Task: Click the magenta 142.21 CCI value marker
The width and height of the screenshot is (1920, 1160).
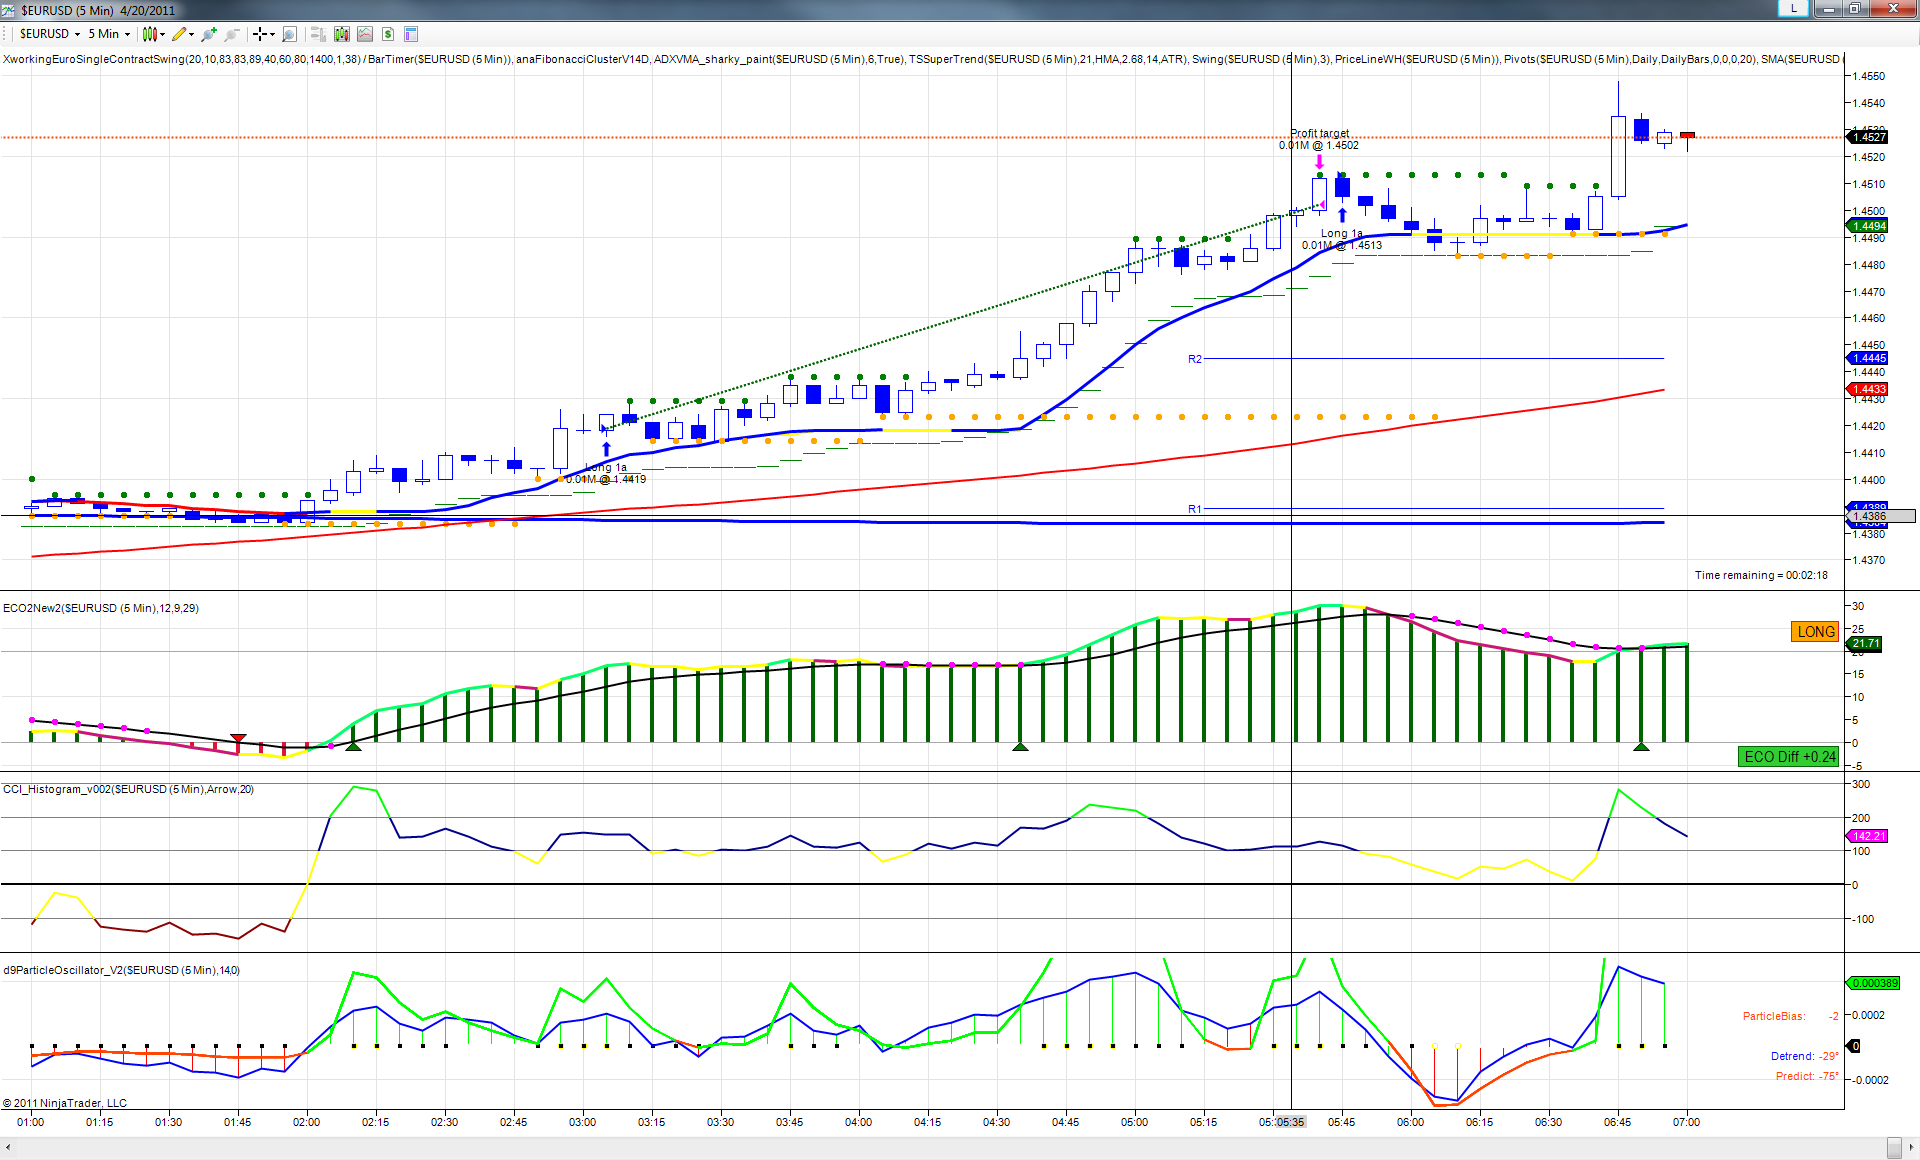Action: pyautogui.click(x=1867, y=836)
